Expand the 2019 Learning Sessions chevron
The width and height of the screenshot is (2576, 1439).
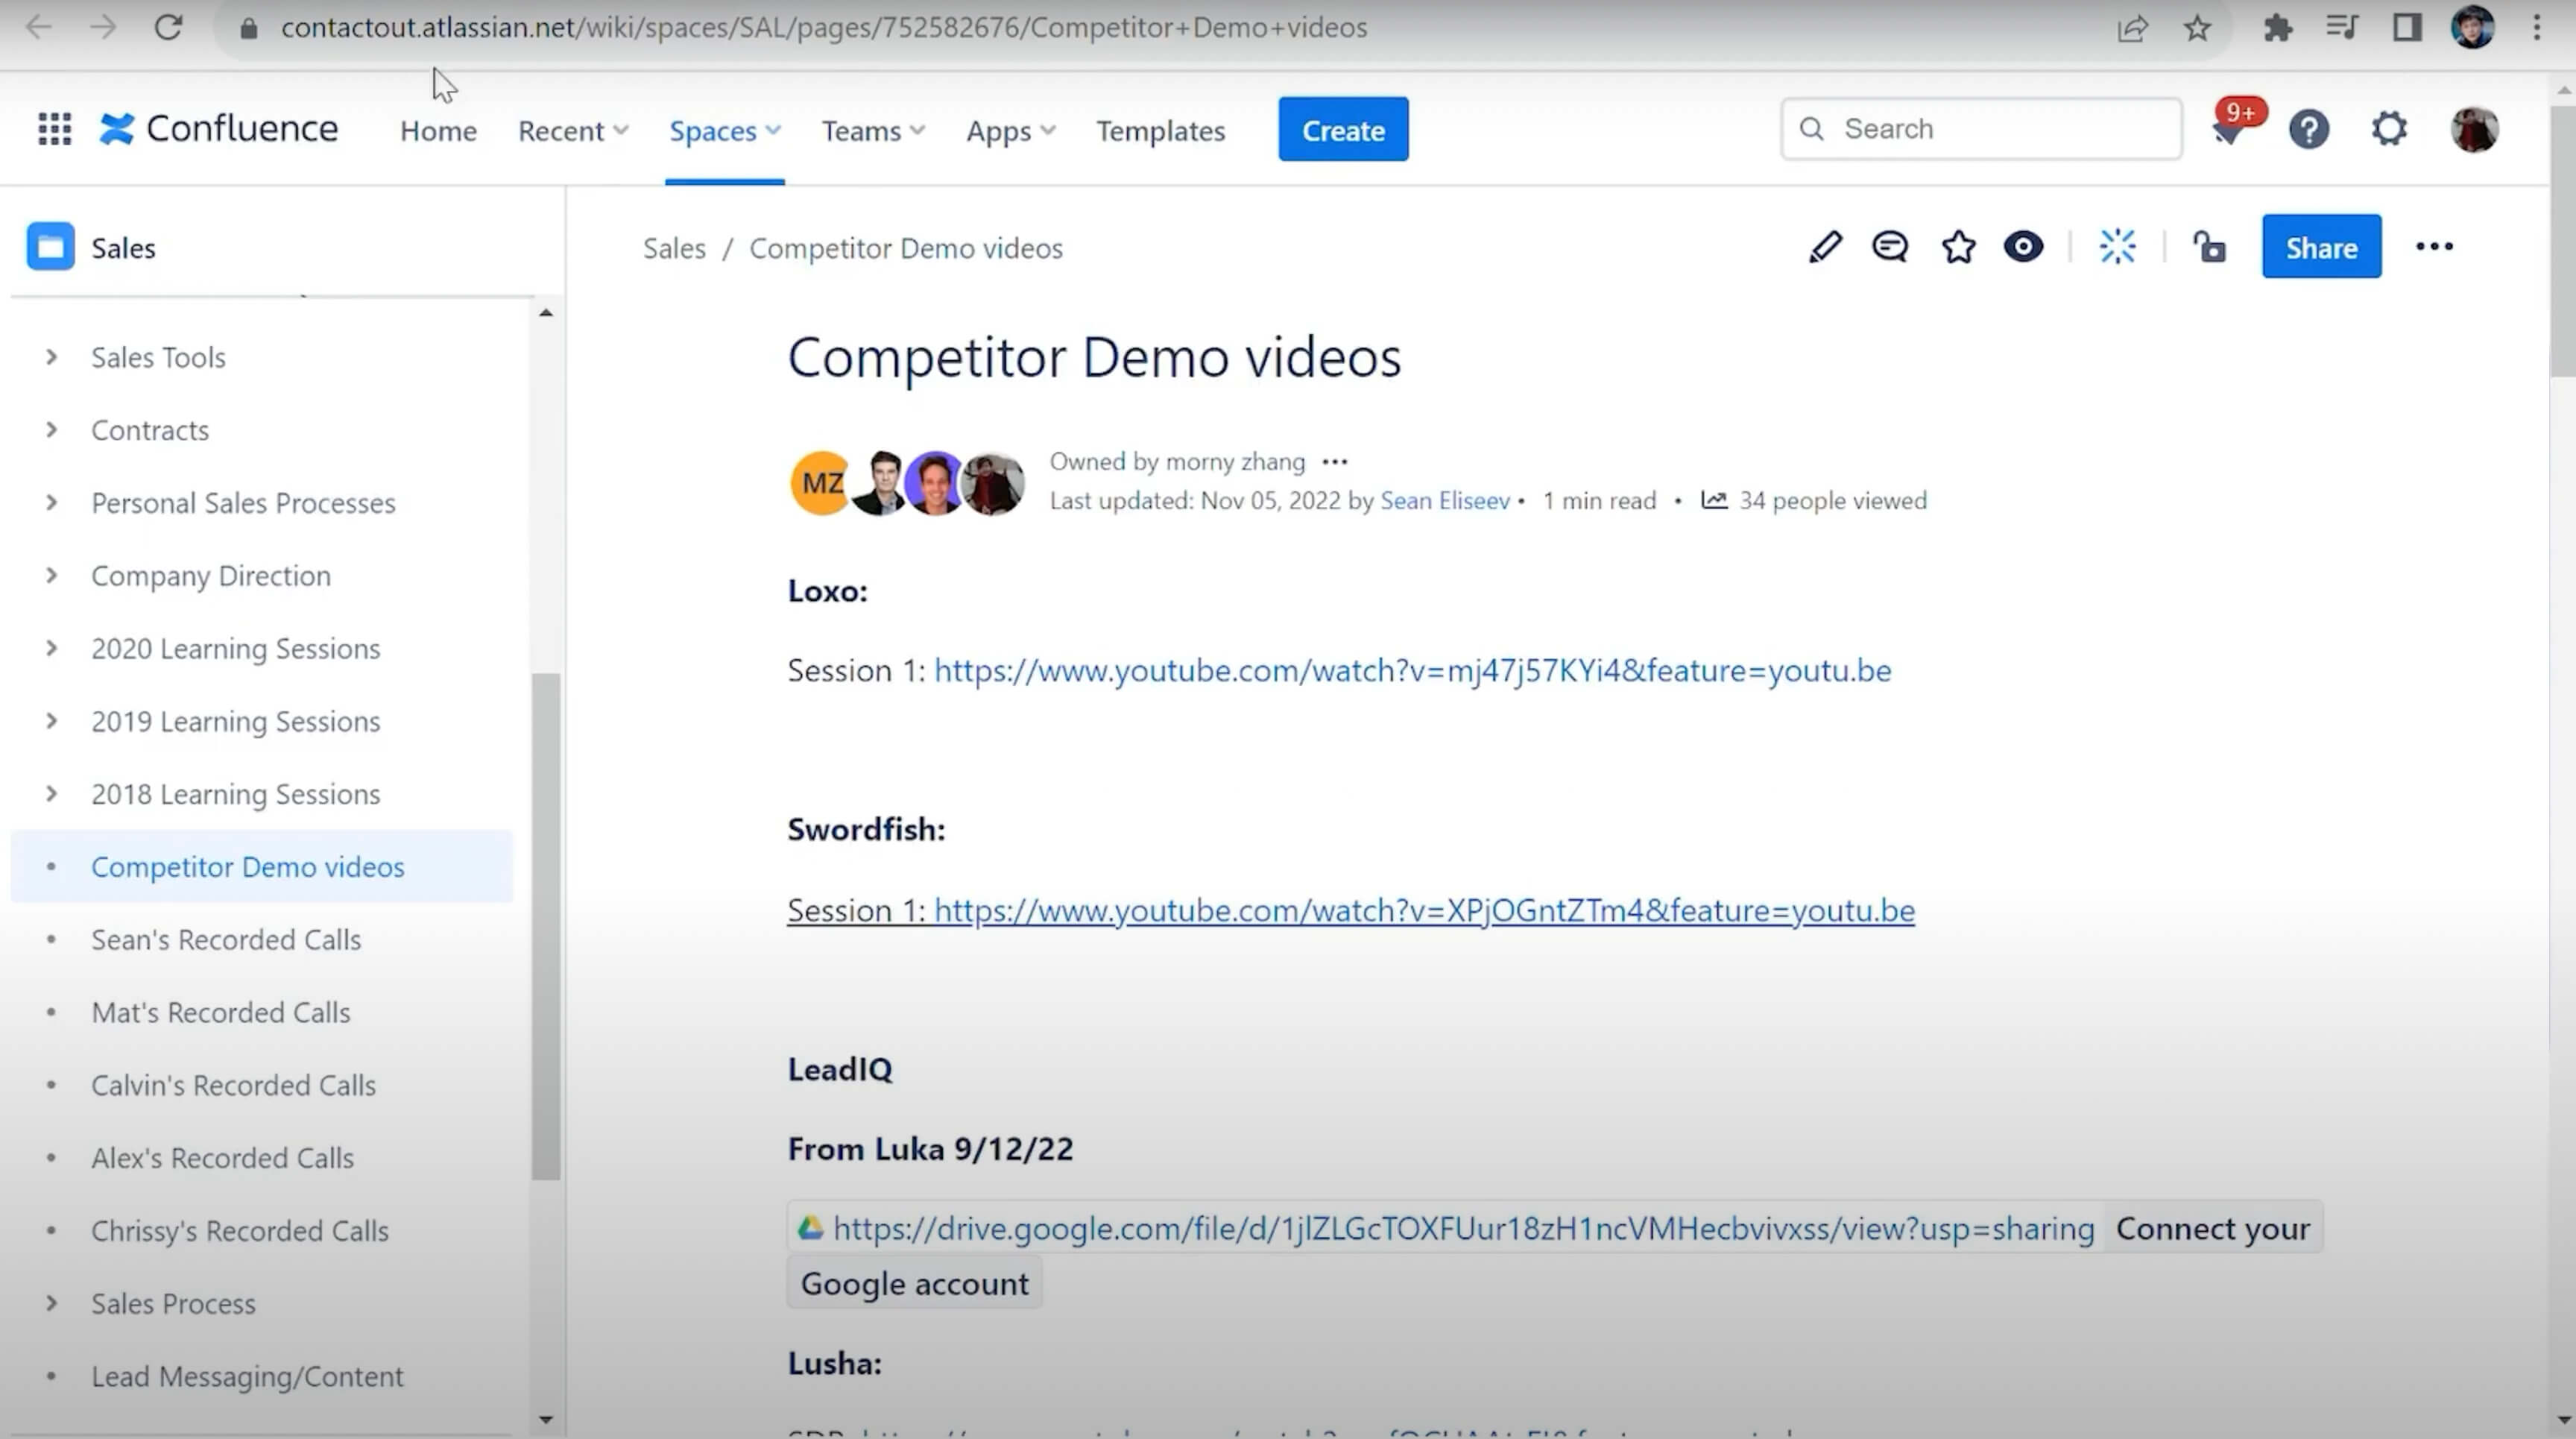pyautogui.click(x=51, y=721)
